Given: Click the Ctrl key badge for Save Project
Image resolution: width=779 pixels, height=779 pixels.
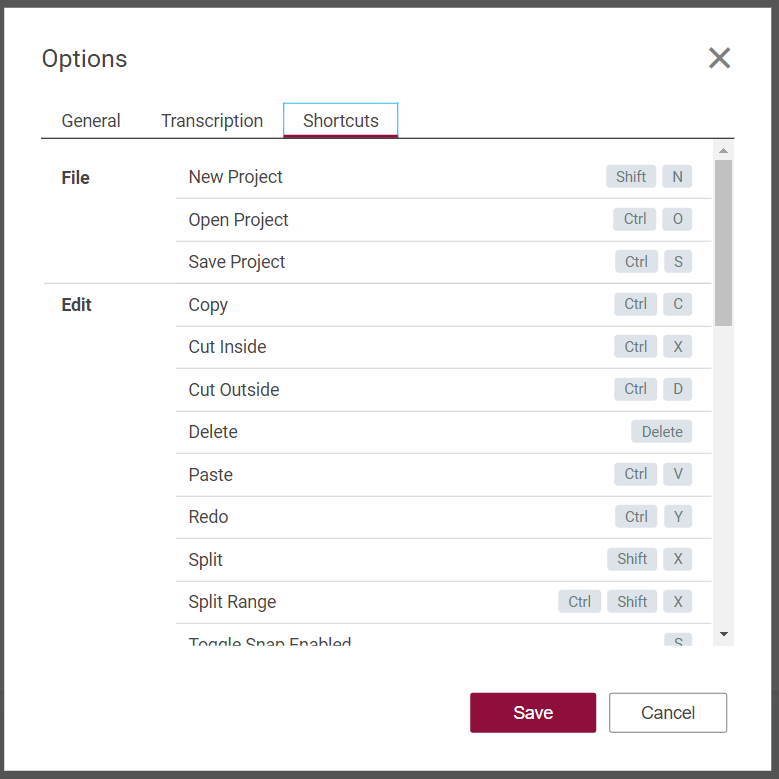Looking at the screenshot, I should click(x=636, y=262).
